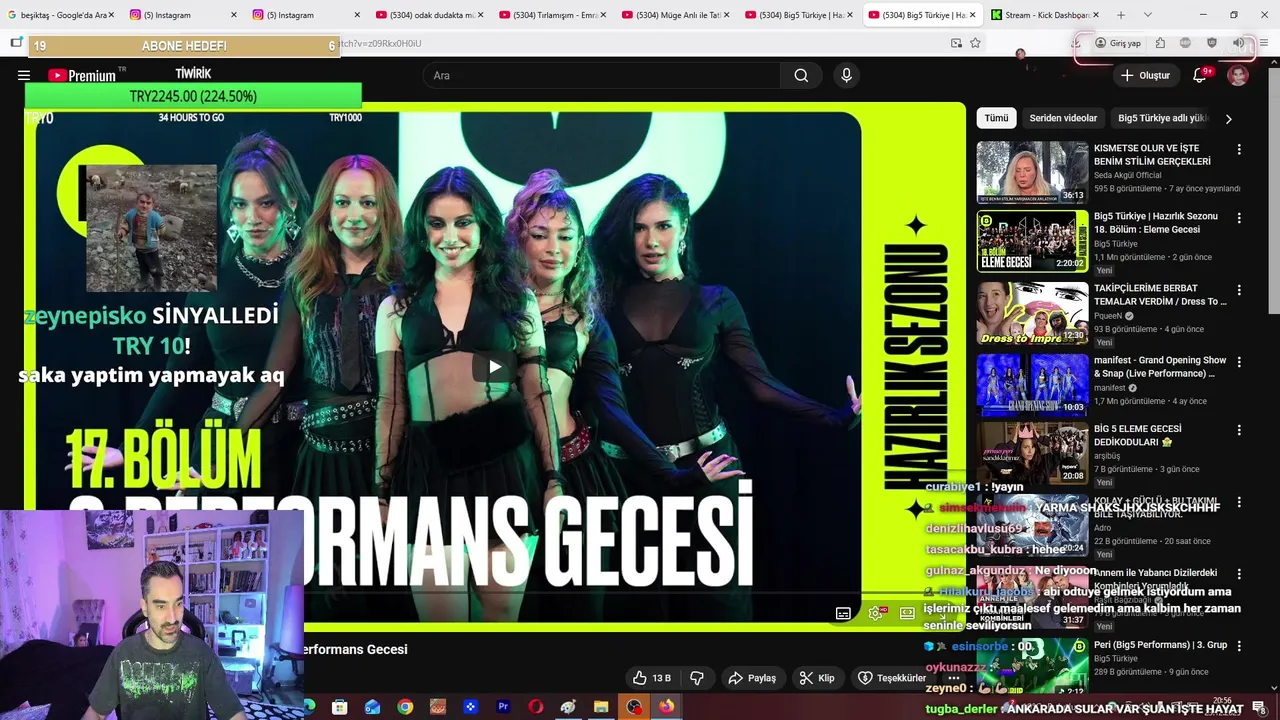
Task: Show more filter chips with right arrow
Action: click(1228, 118)
